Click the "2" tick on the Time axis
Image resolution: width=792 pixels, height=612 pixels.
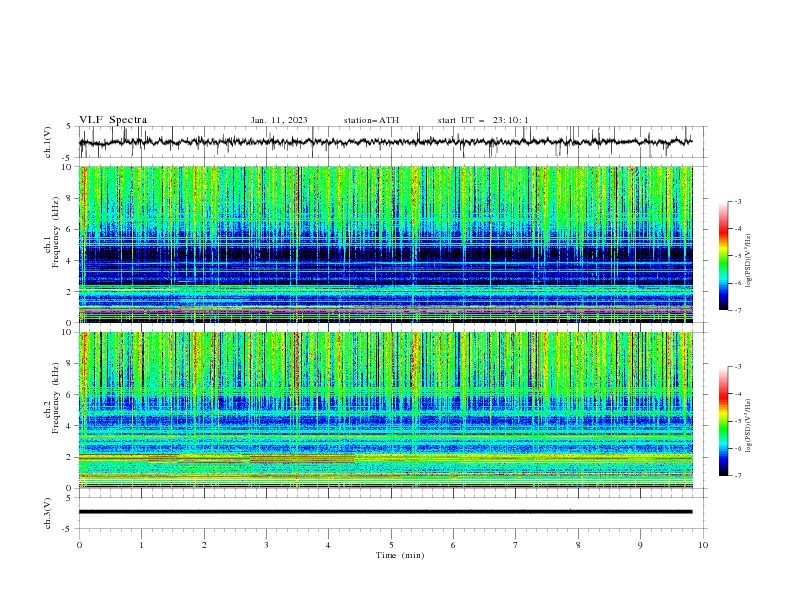tap(204, 545)
